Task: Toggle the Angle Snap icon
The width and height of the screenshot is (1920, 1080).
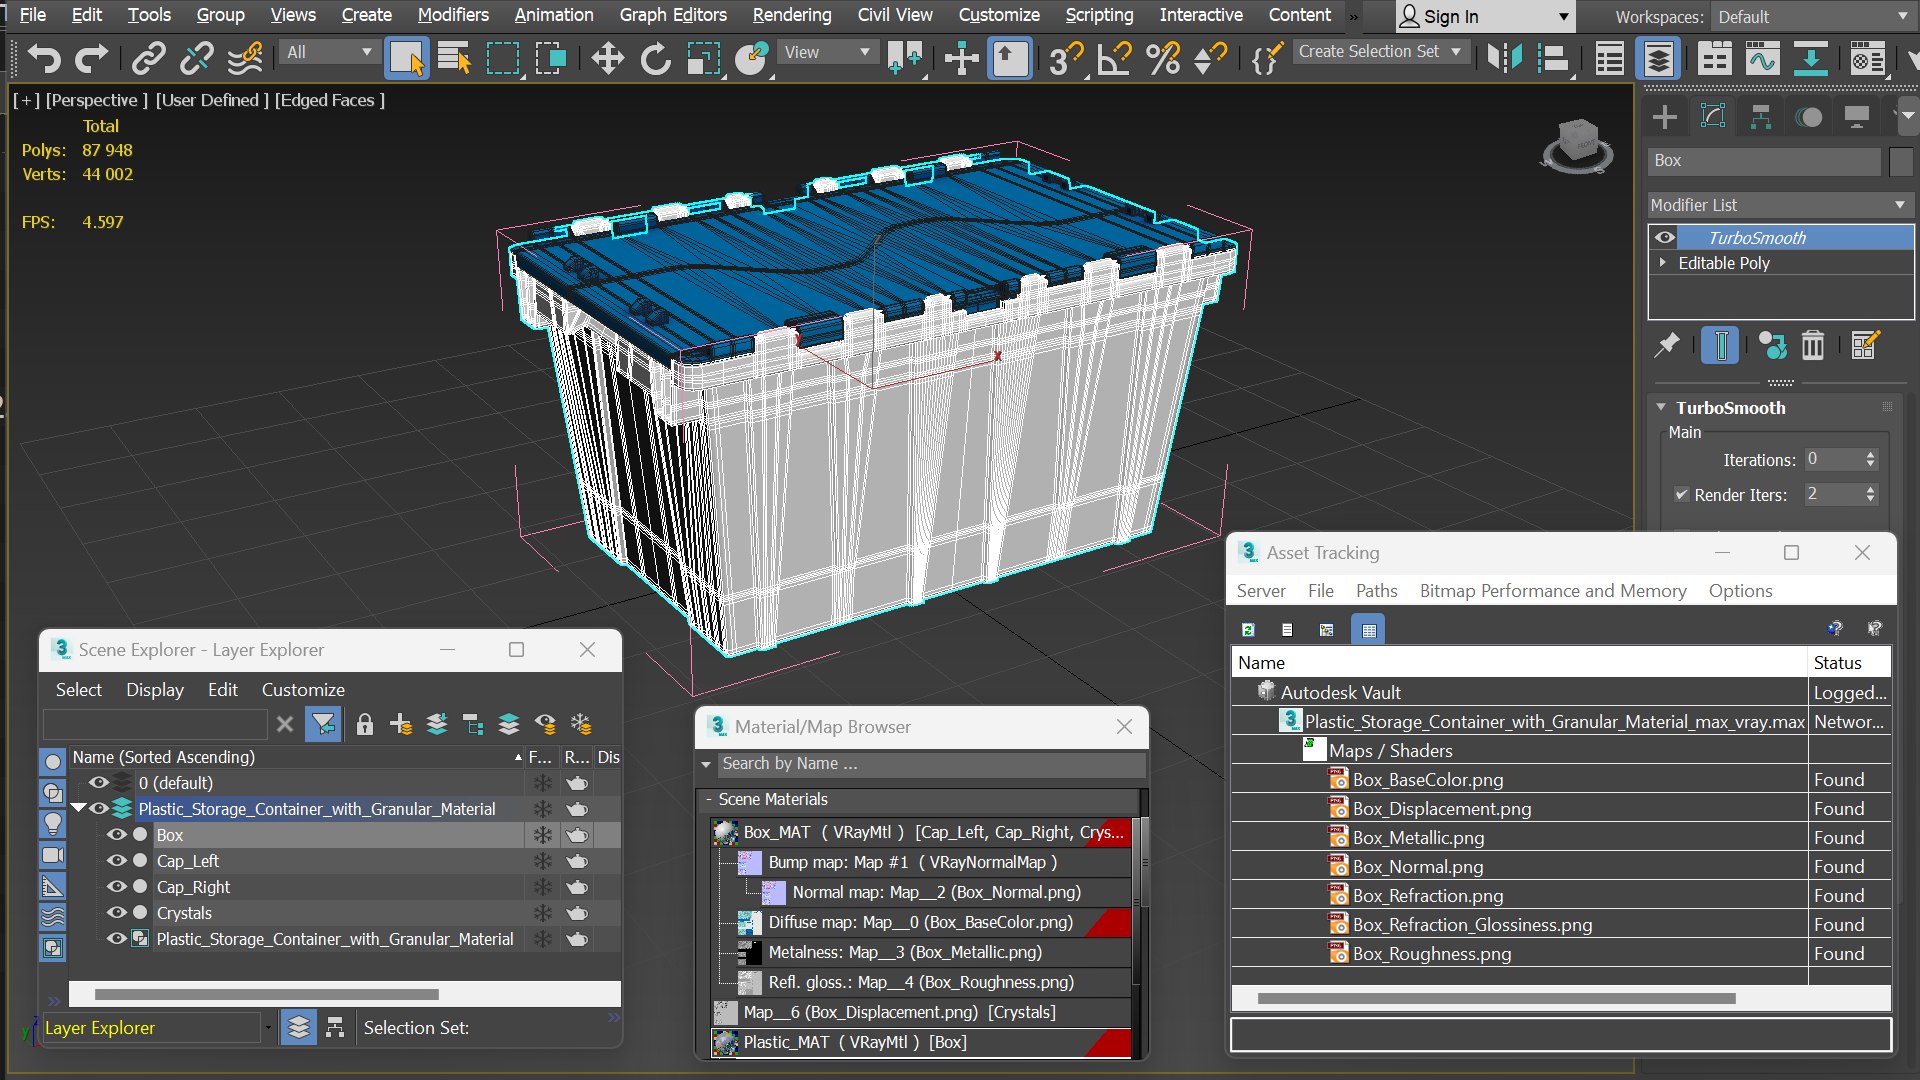Action: coord(1114,58)
